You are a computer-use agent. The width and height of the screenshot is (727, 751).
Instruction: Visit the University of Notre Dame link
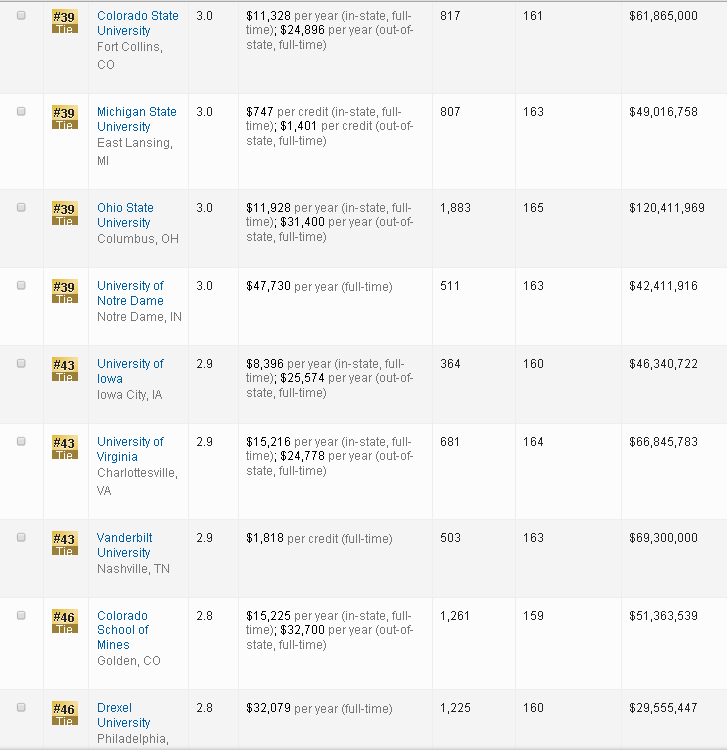(x=130, y=293)
